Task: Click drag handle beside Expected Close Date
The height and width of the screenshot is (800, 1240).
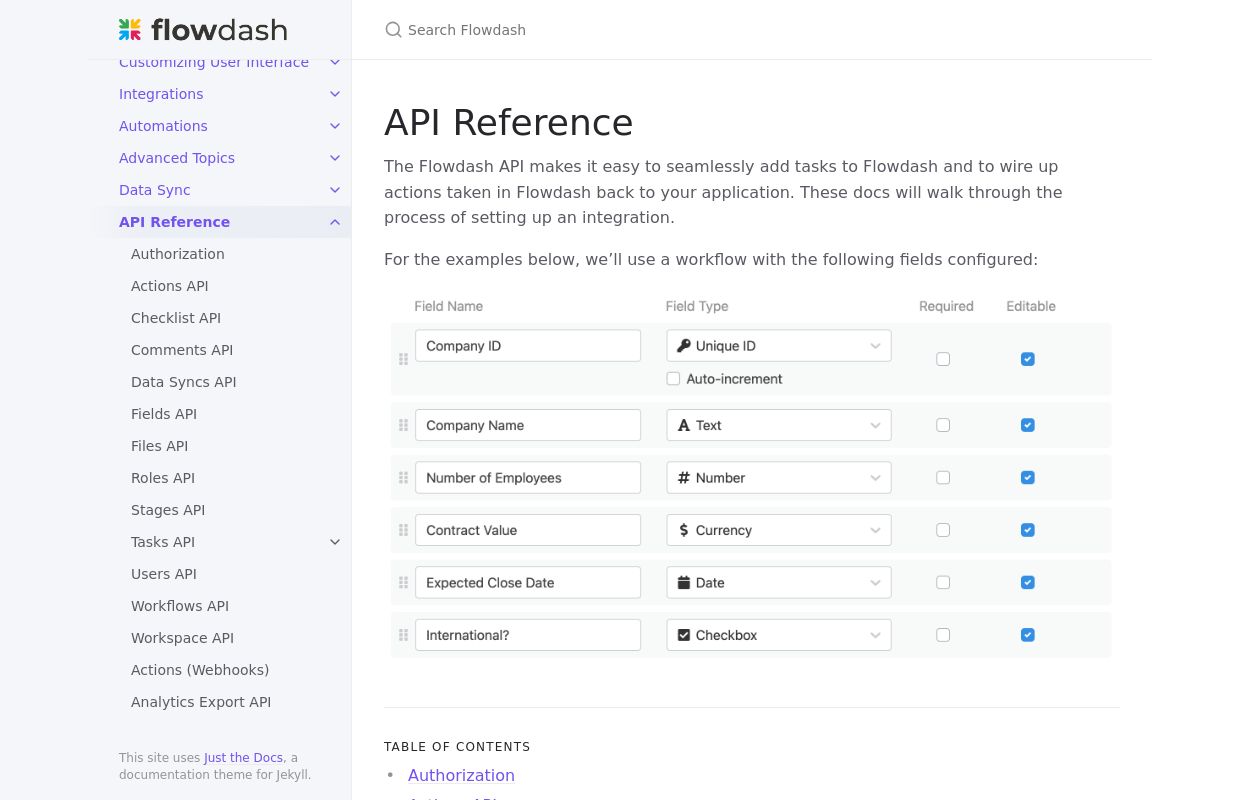Action: click(404, 583)
